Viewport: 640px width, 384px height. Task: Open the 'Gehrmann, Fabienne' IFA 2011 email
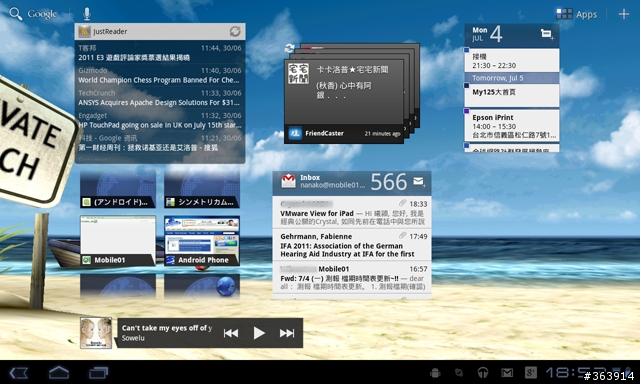(x=352, y=245)
